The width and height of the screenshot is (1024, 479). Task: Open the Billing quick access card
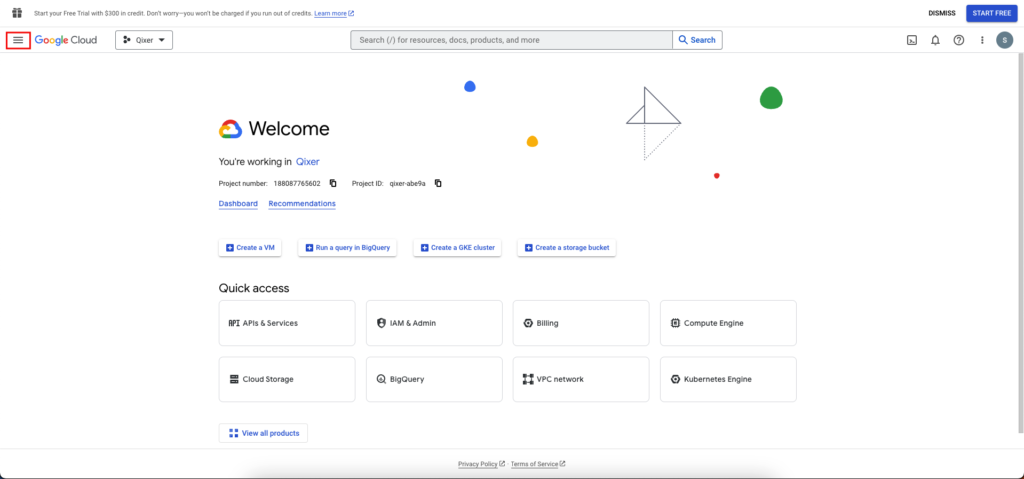pos(581,323)
